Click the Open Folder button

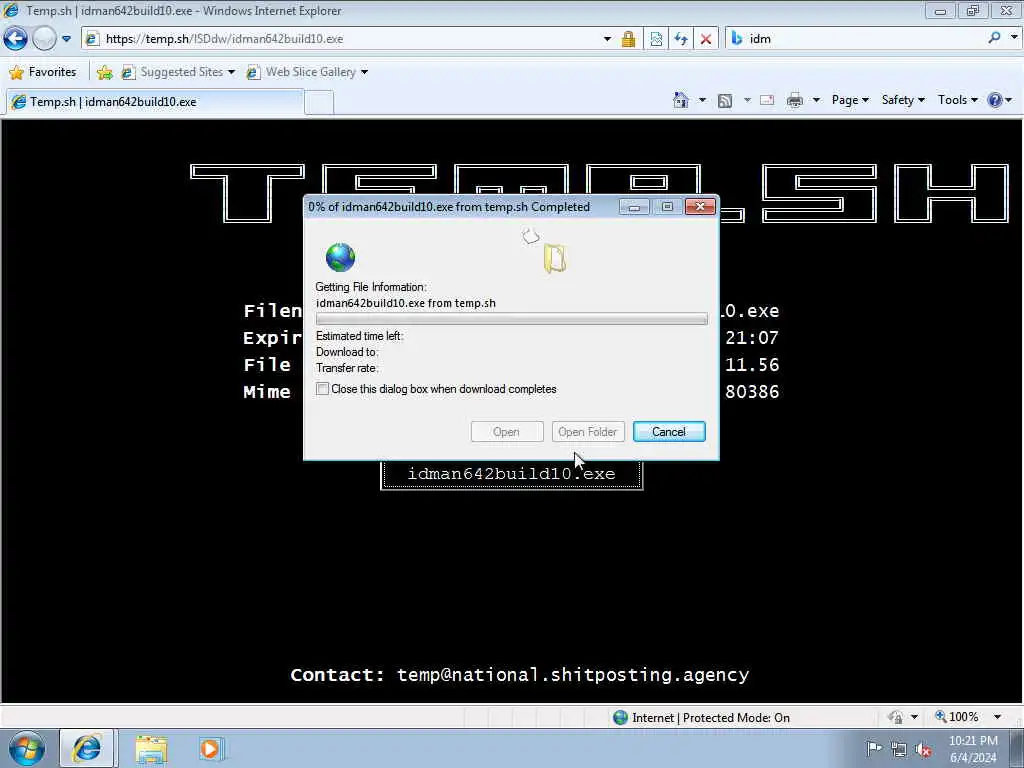588,432
